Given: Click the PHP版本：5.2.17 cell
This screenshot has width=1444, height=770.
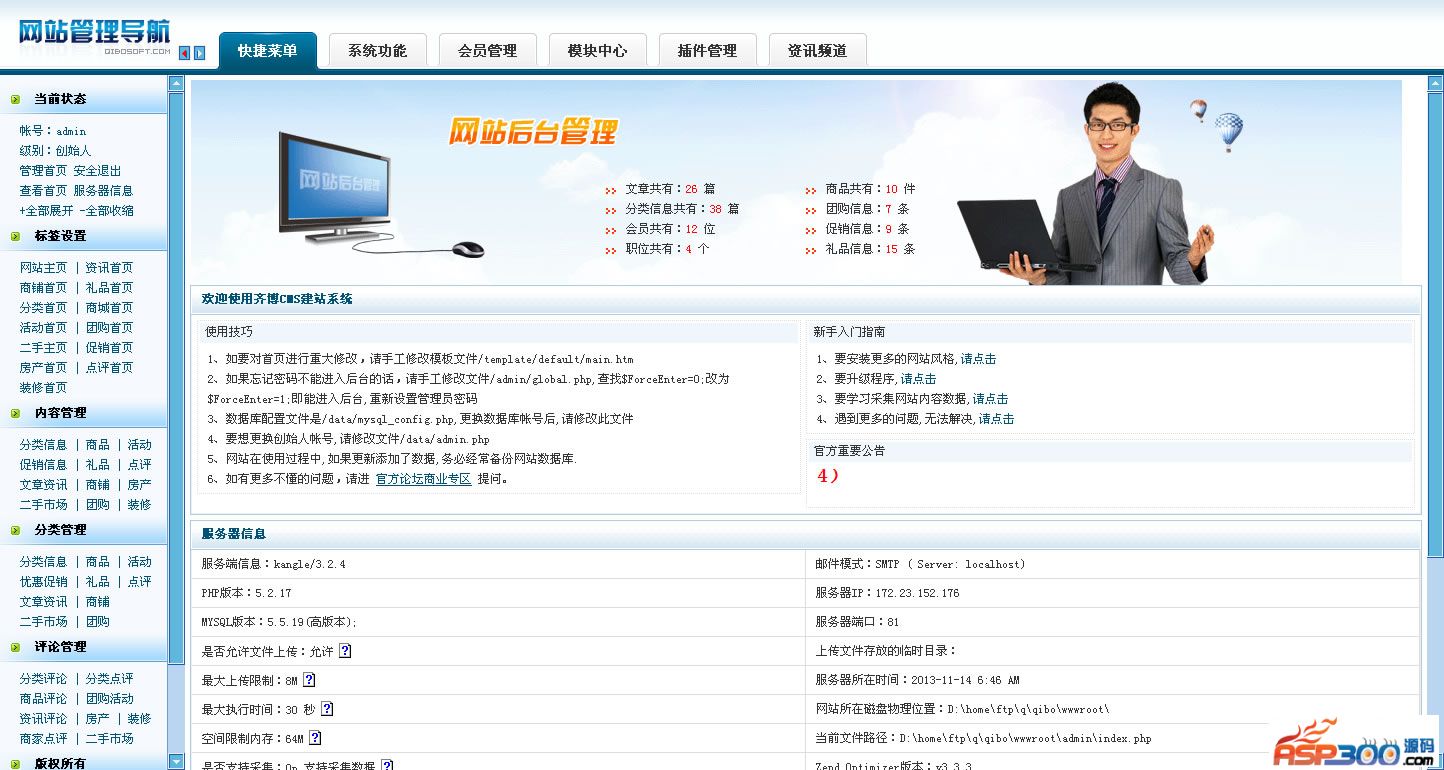Looking at the screenshot, I should (x=498, y=593).
